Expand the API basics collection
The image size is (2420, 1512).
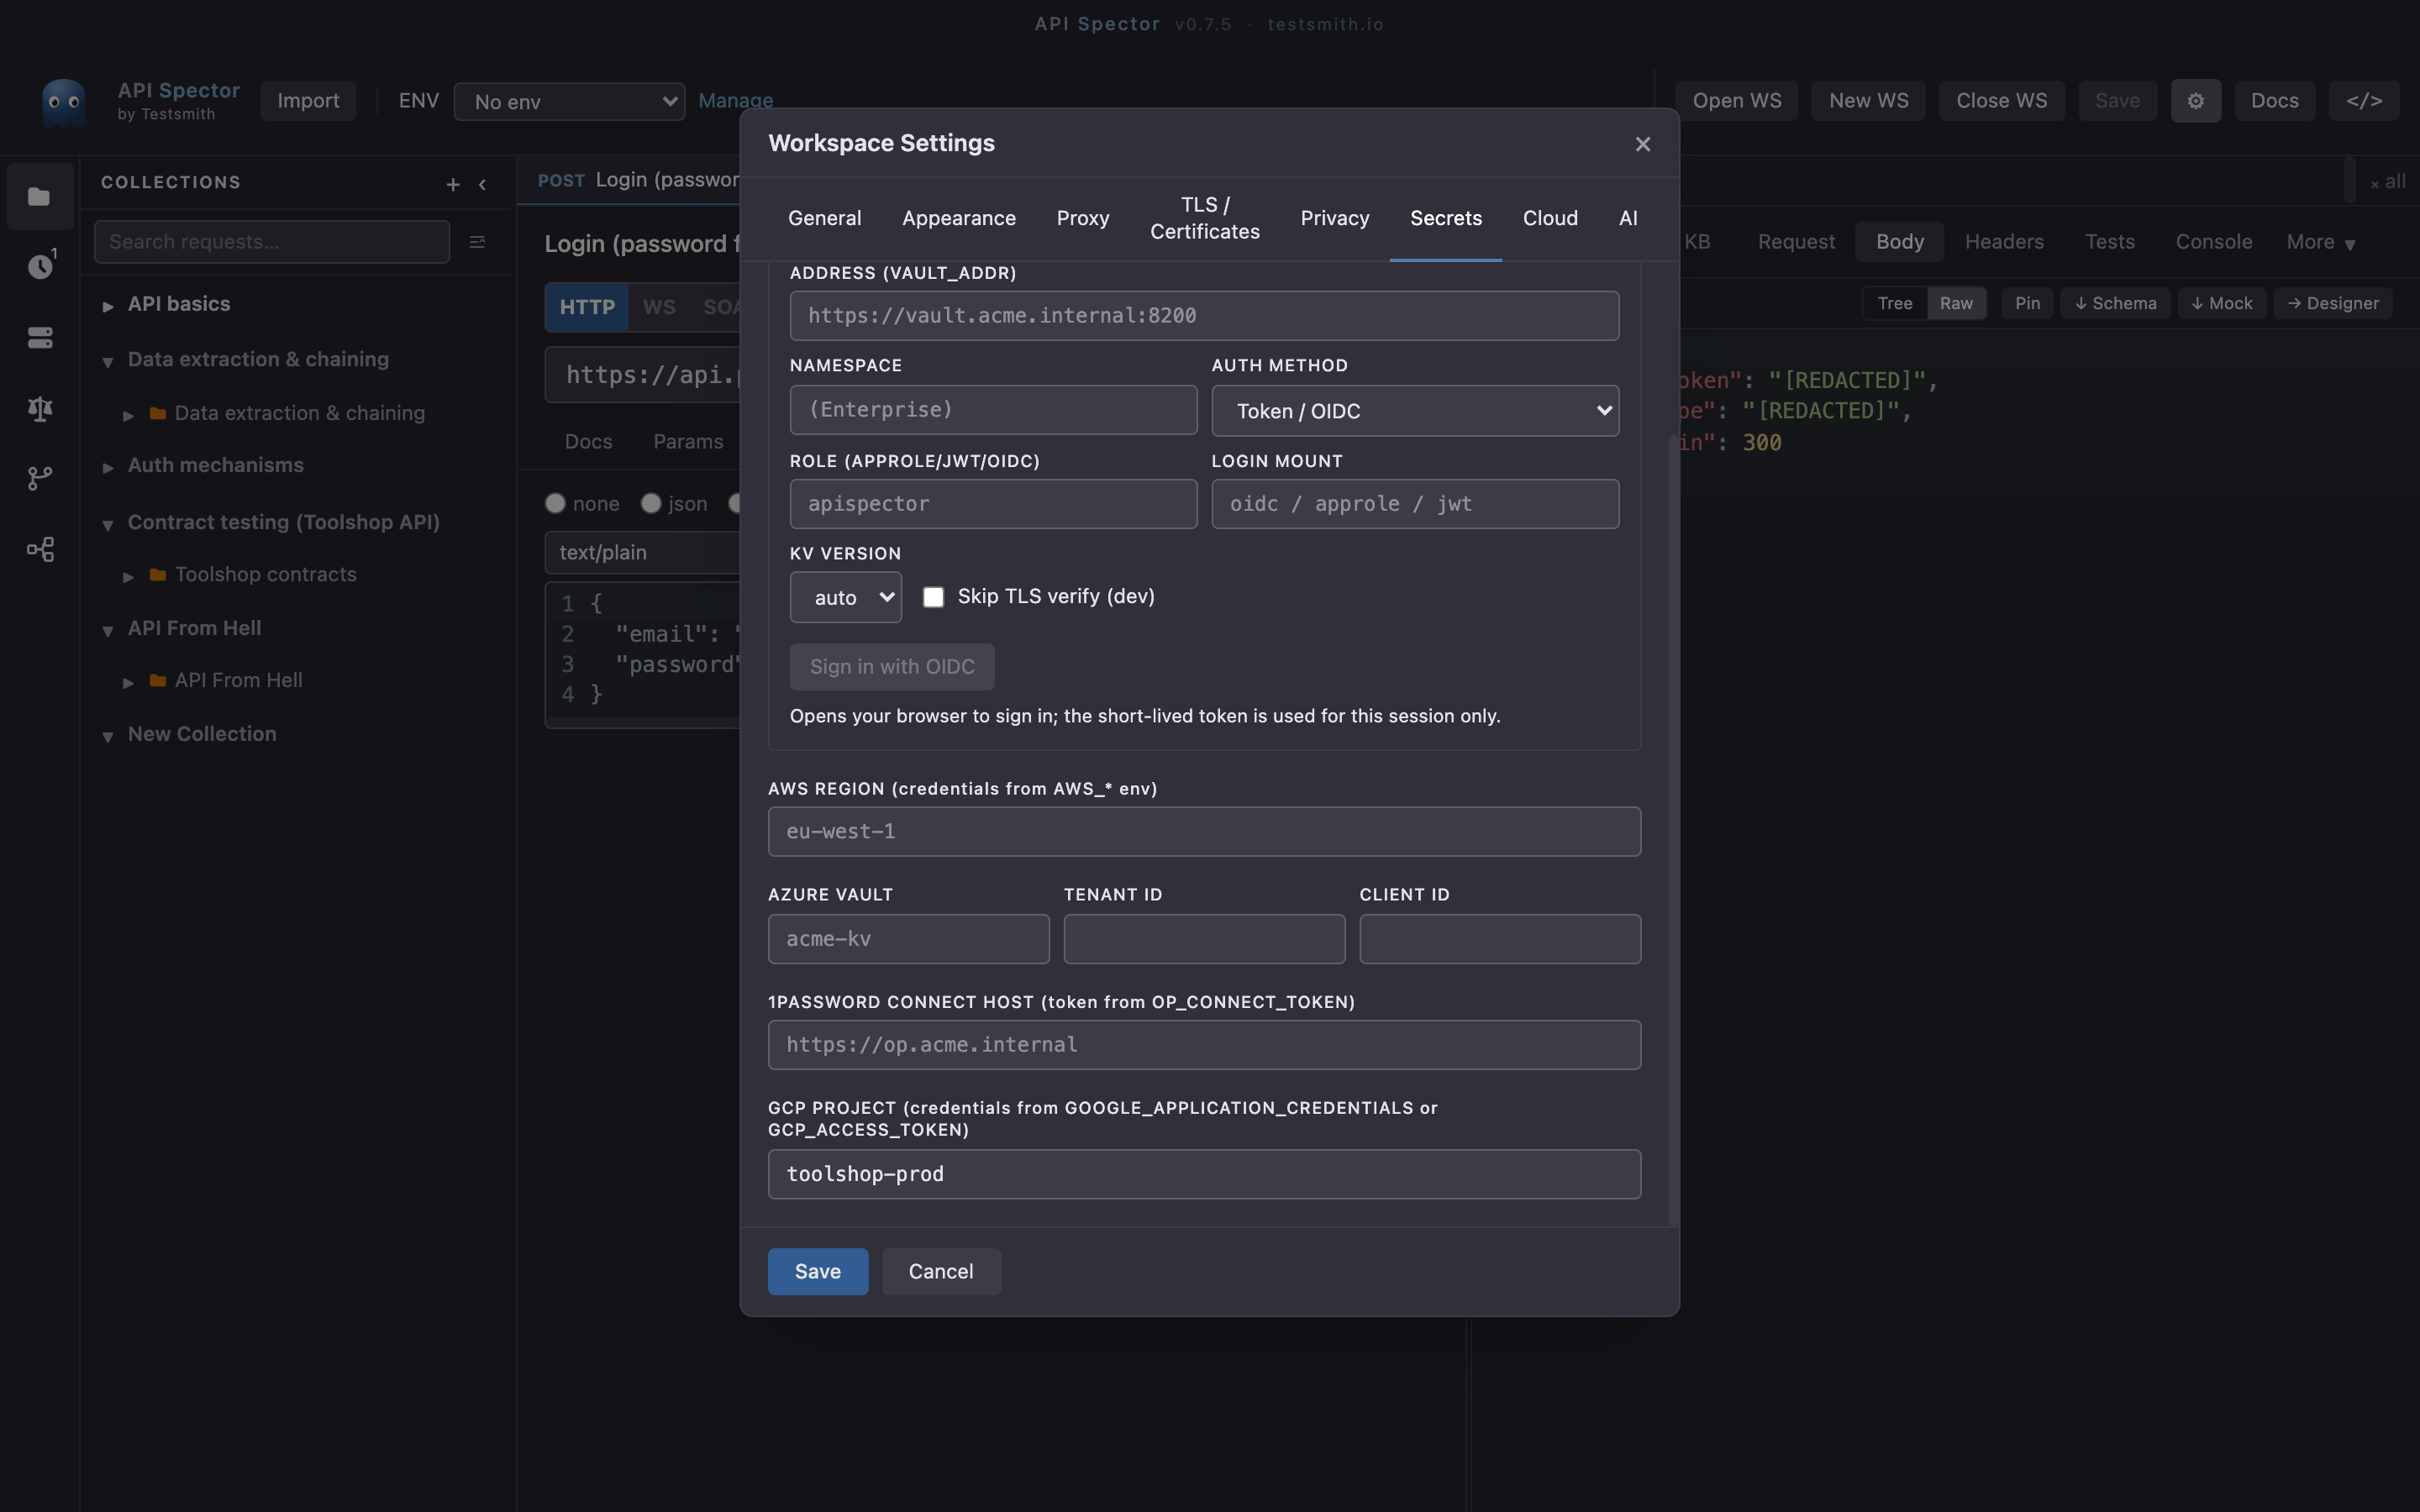(108, 306)
